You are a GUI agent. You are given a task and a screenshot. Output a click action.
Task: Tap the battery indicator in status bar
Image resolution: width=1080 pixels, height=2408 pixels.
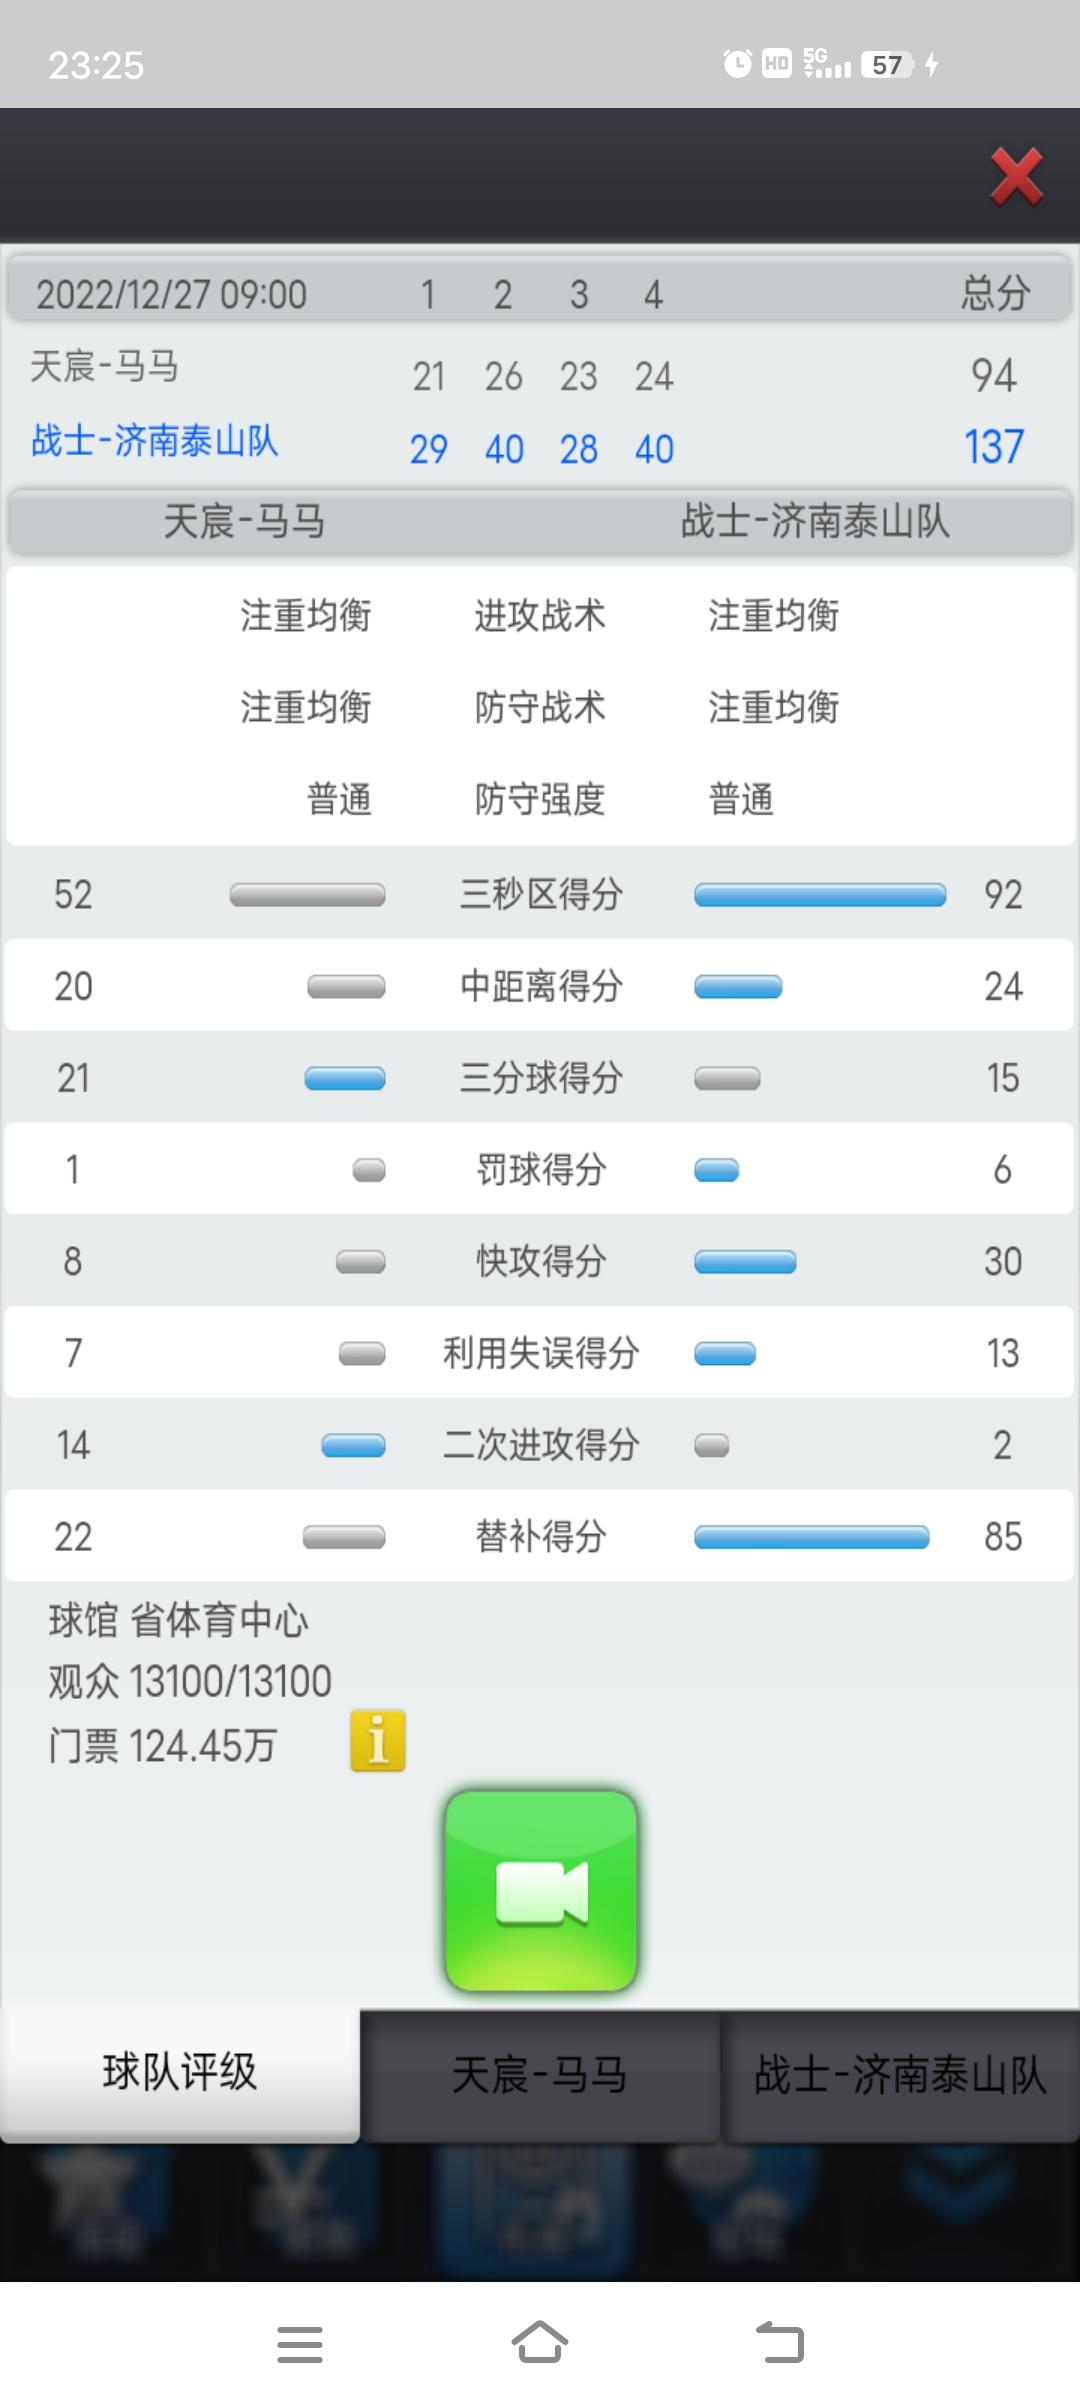[x=887, y=65]
